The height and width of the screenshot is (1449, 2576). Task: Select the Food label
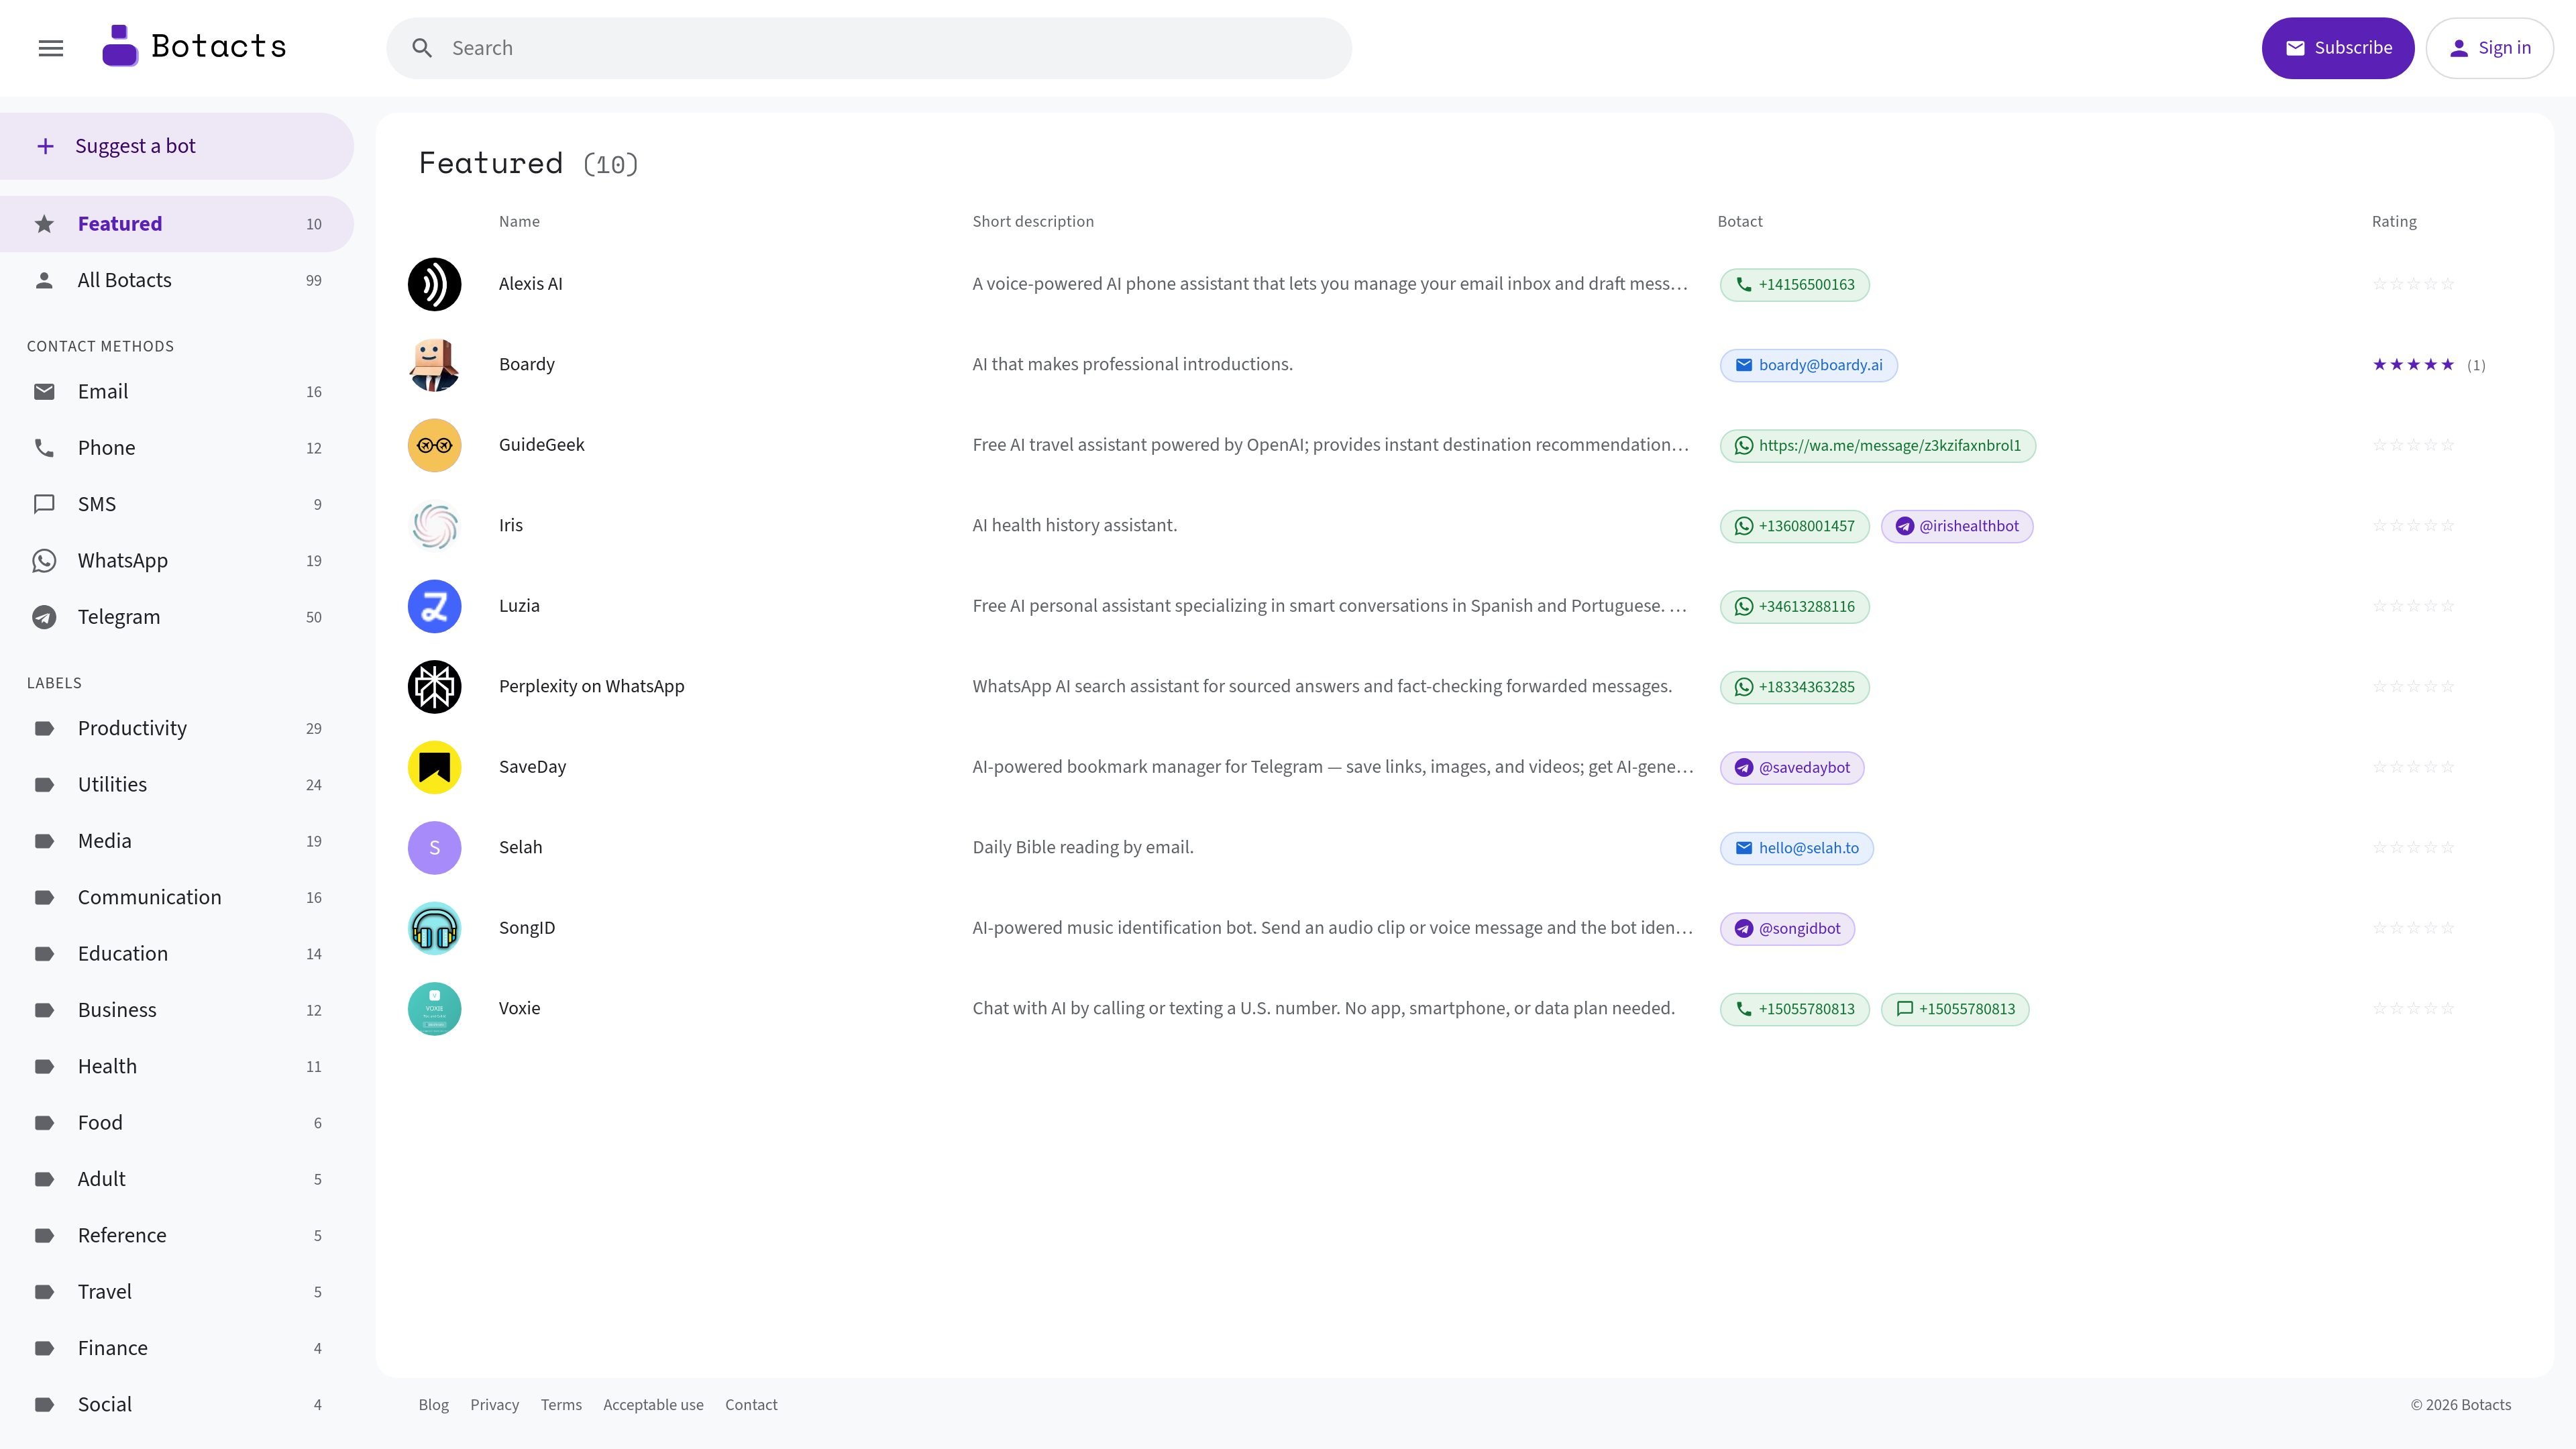coord(177,1123)
